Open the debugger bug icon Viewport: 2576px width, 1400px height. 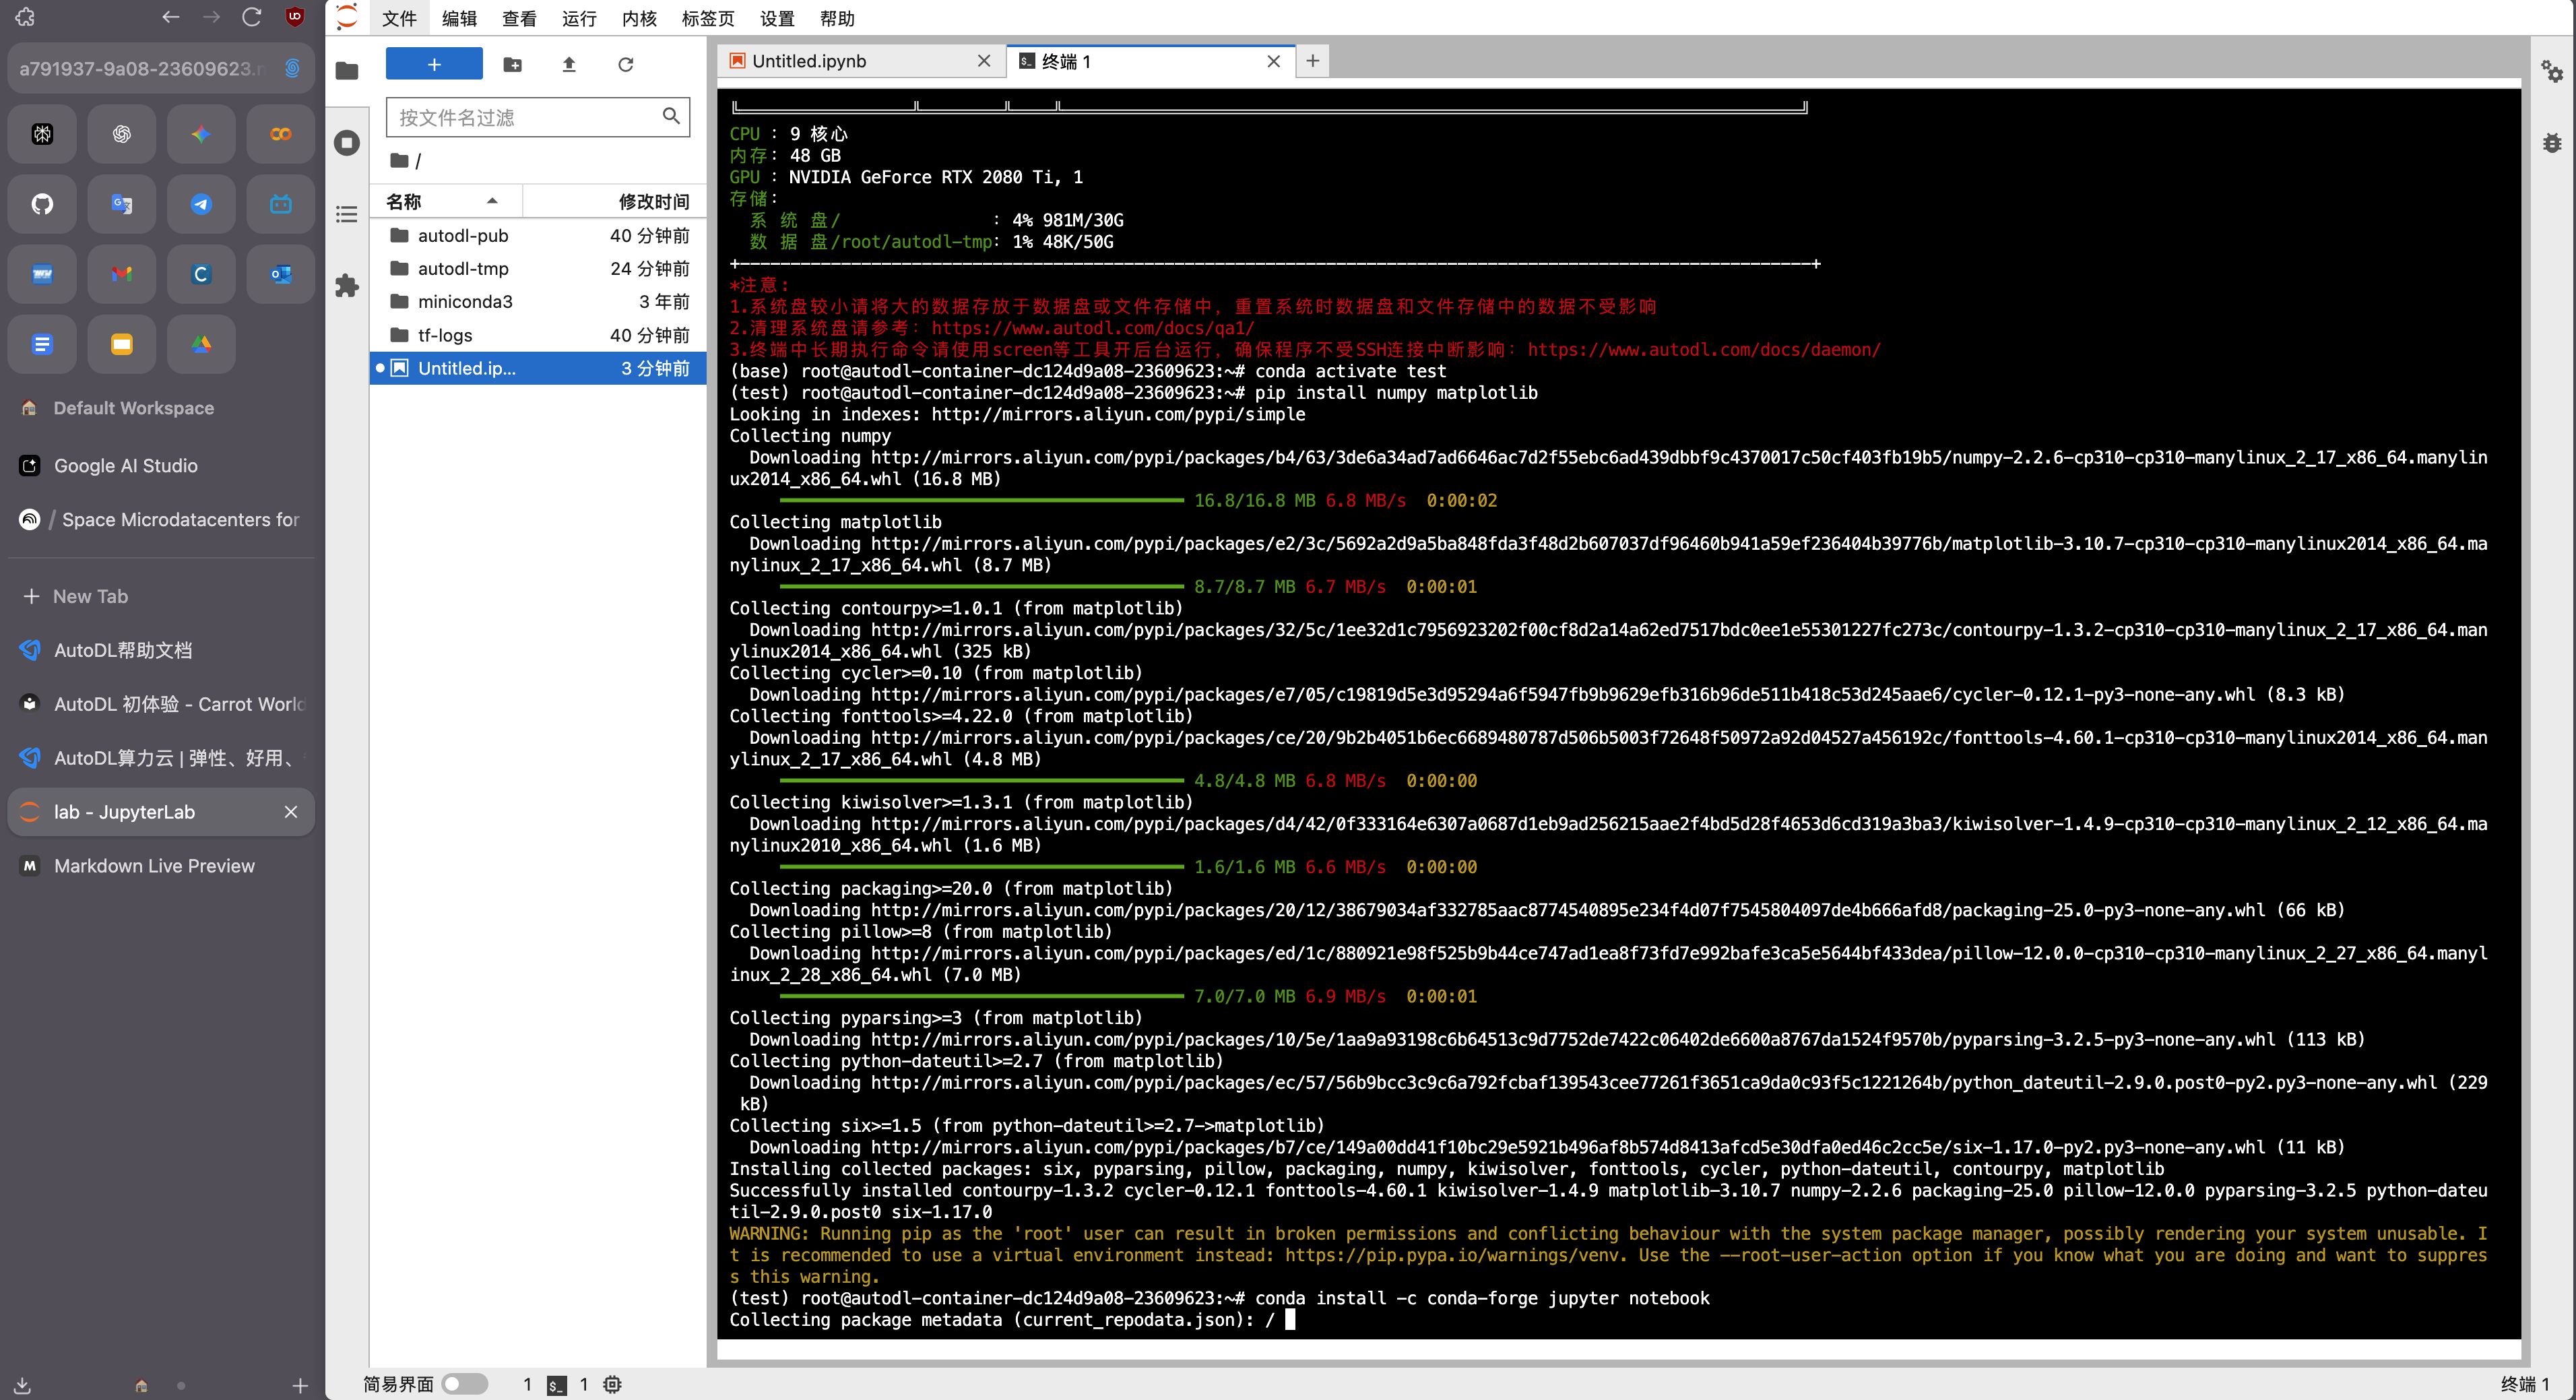click(x=2551, y=143)
